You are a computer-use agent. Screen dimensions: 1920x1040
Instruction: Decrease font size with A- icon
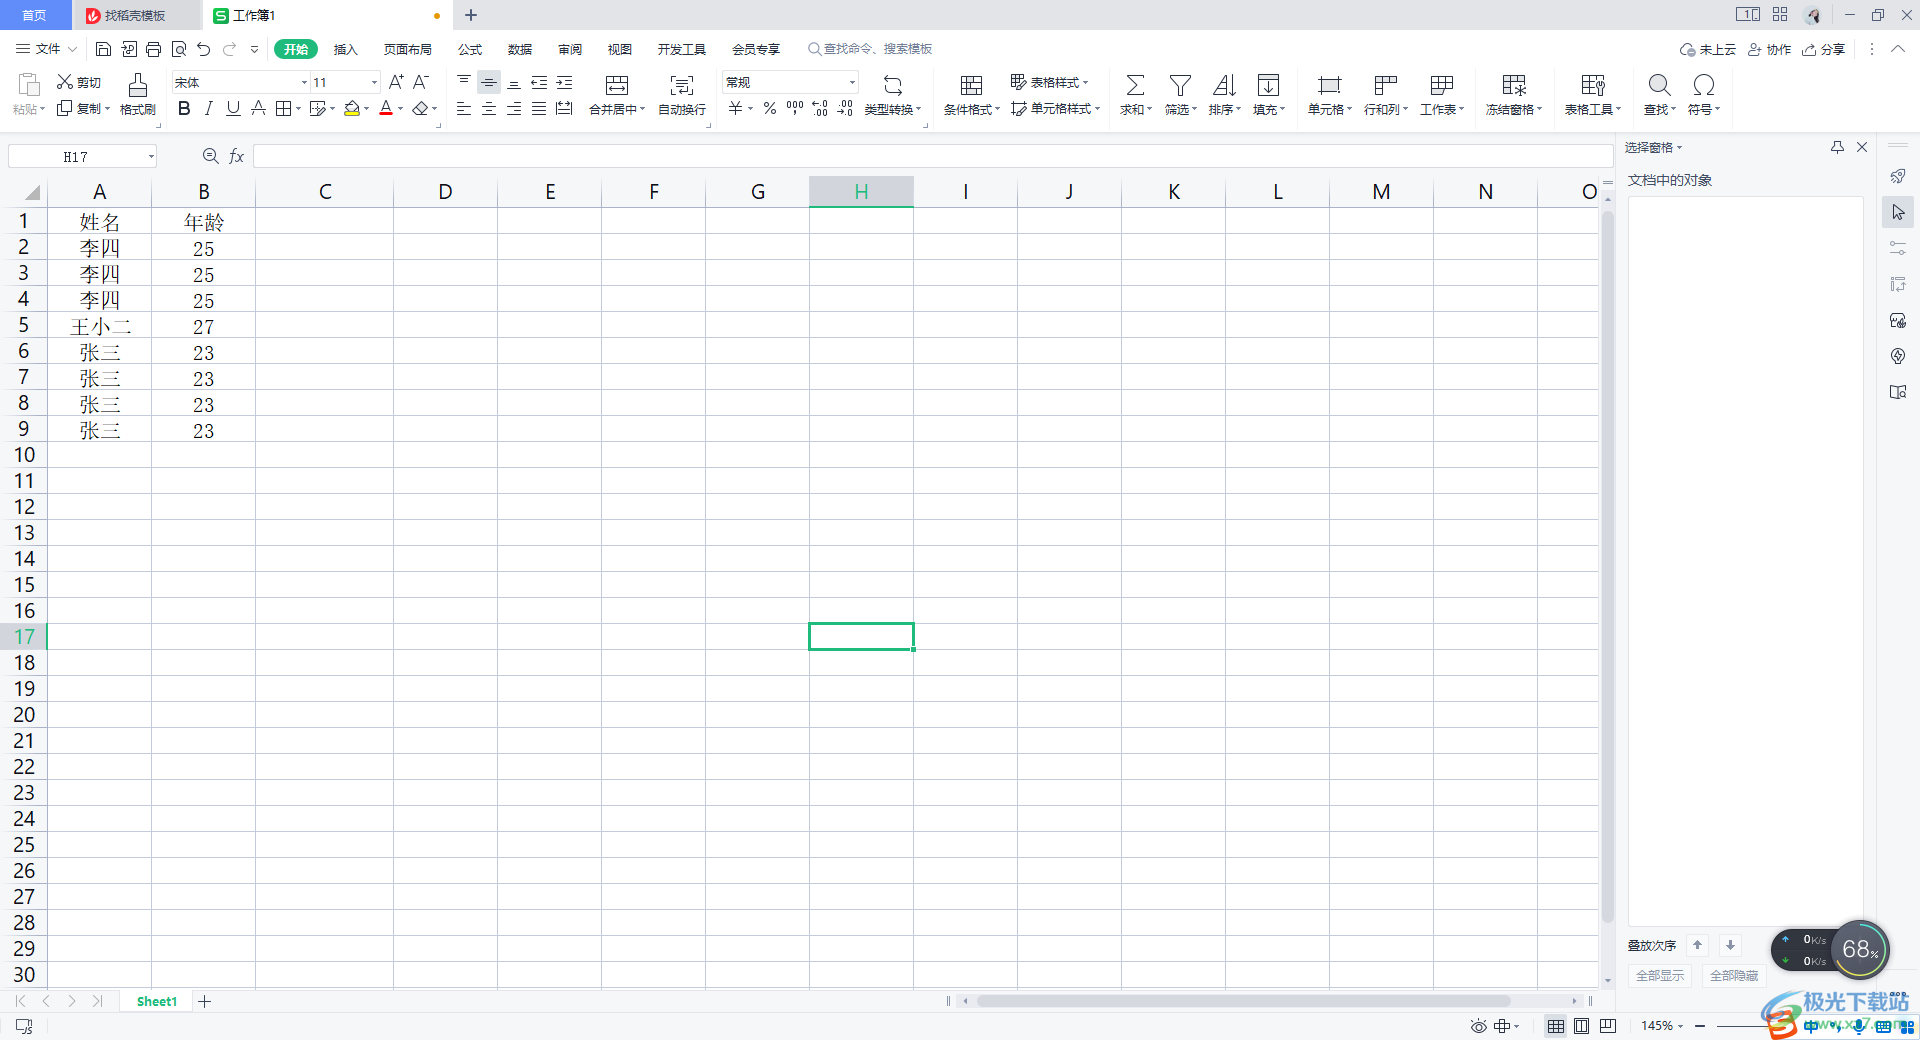pos(421,82)
